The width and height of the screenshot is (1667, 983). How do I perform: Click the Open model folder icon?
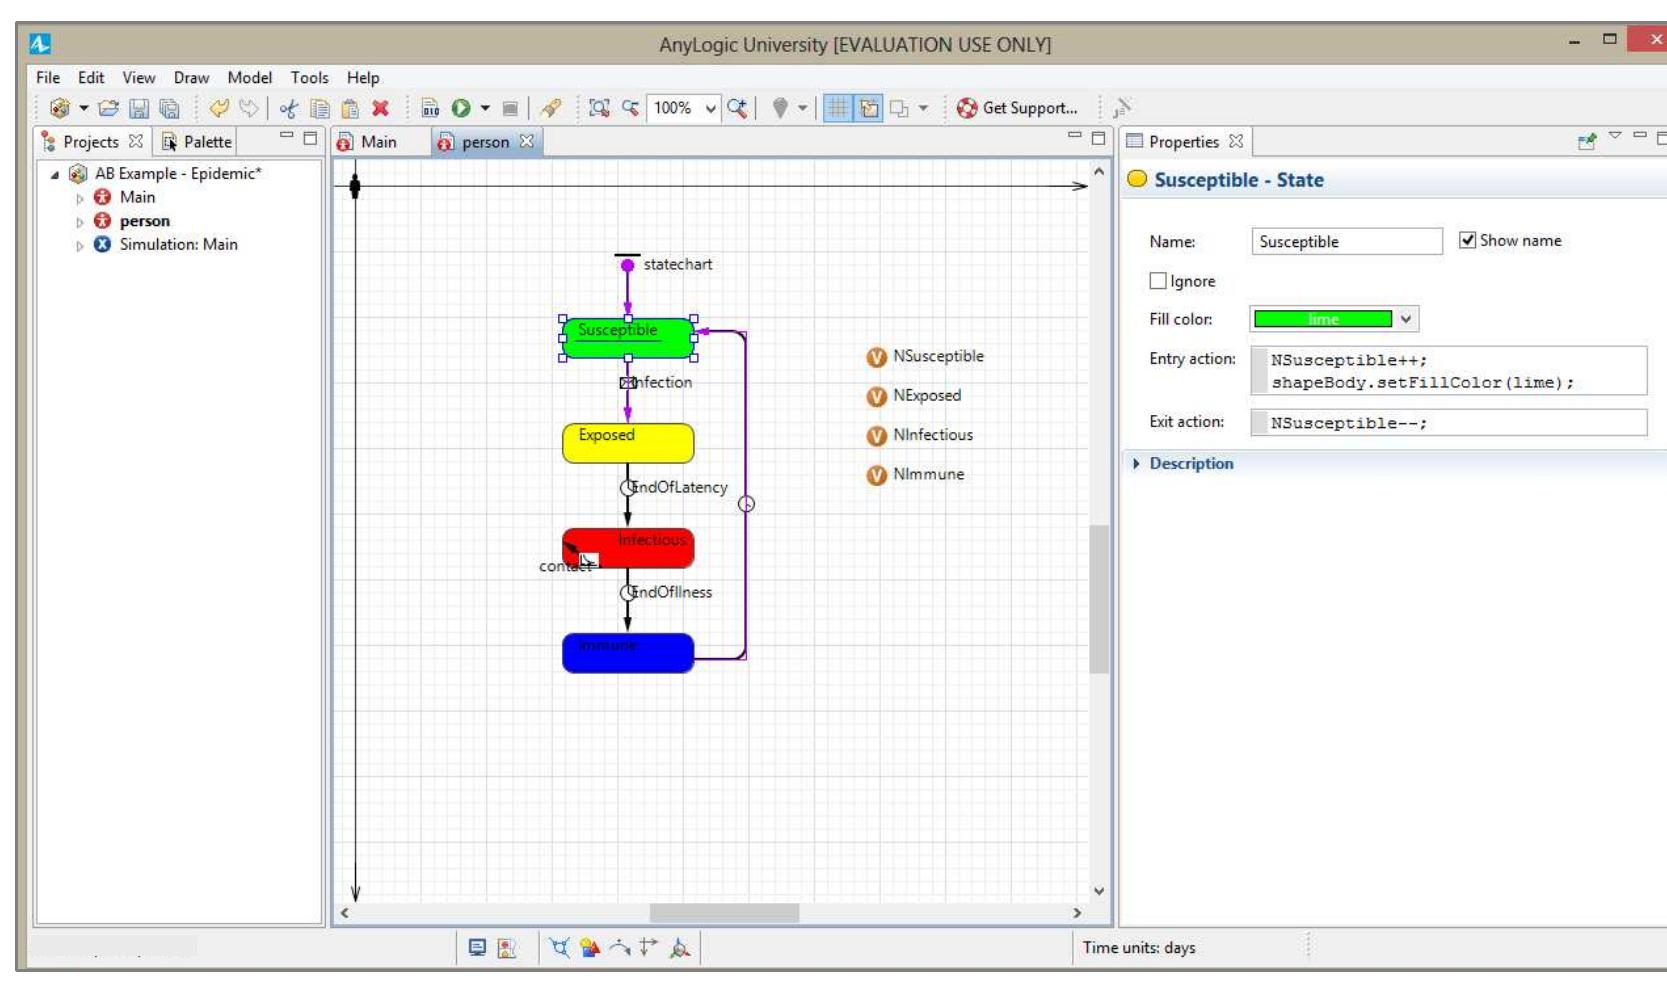pyautogui.click(x=109, y=108)
